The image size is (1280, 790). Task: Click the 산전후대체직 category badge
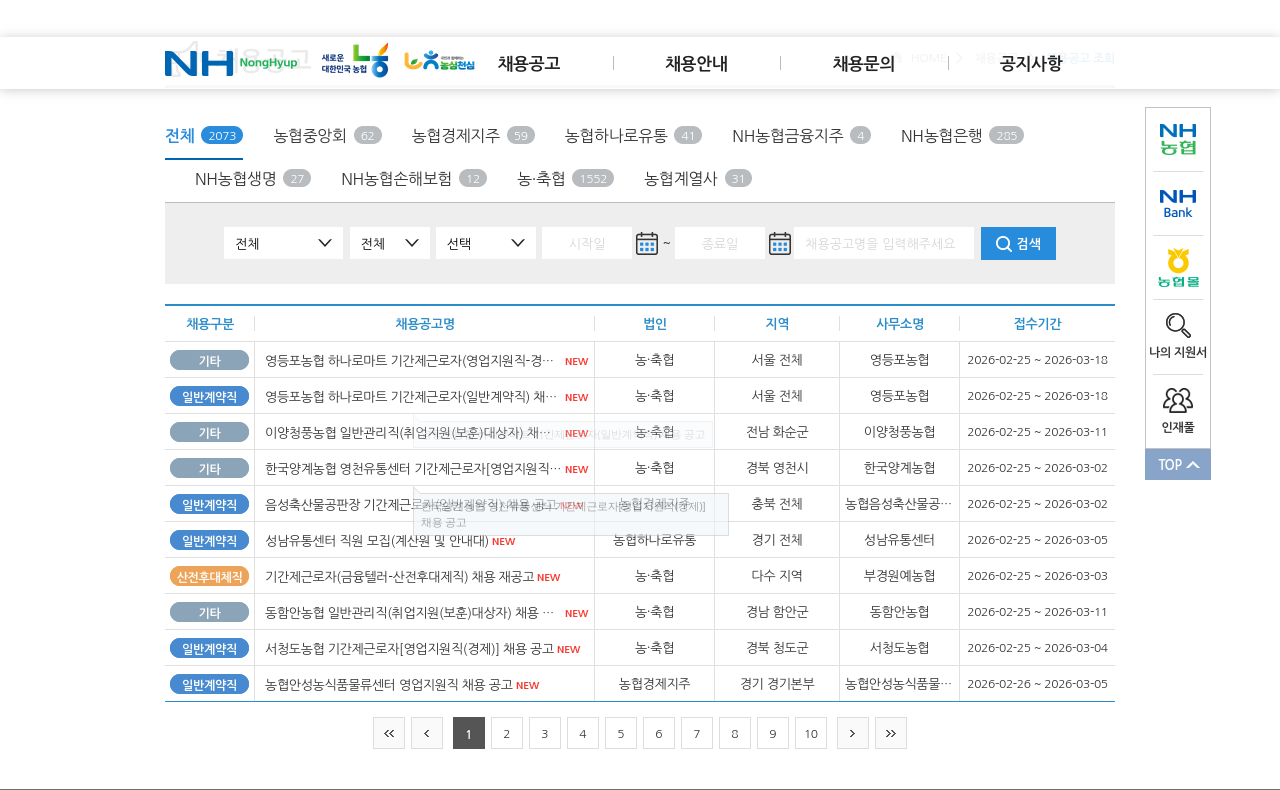coord(209,576)
